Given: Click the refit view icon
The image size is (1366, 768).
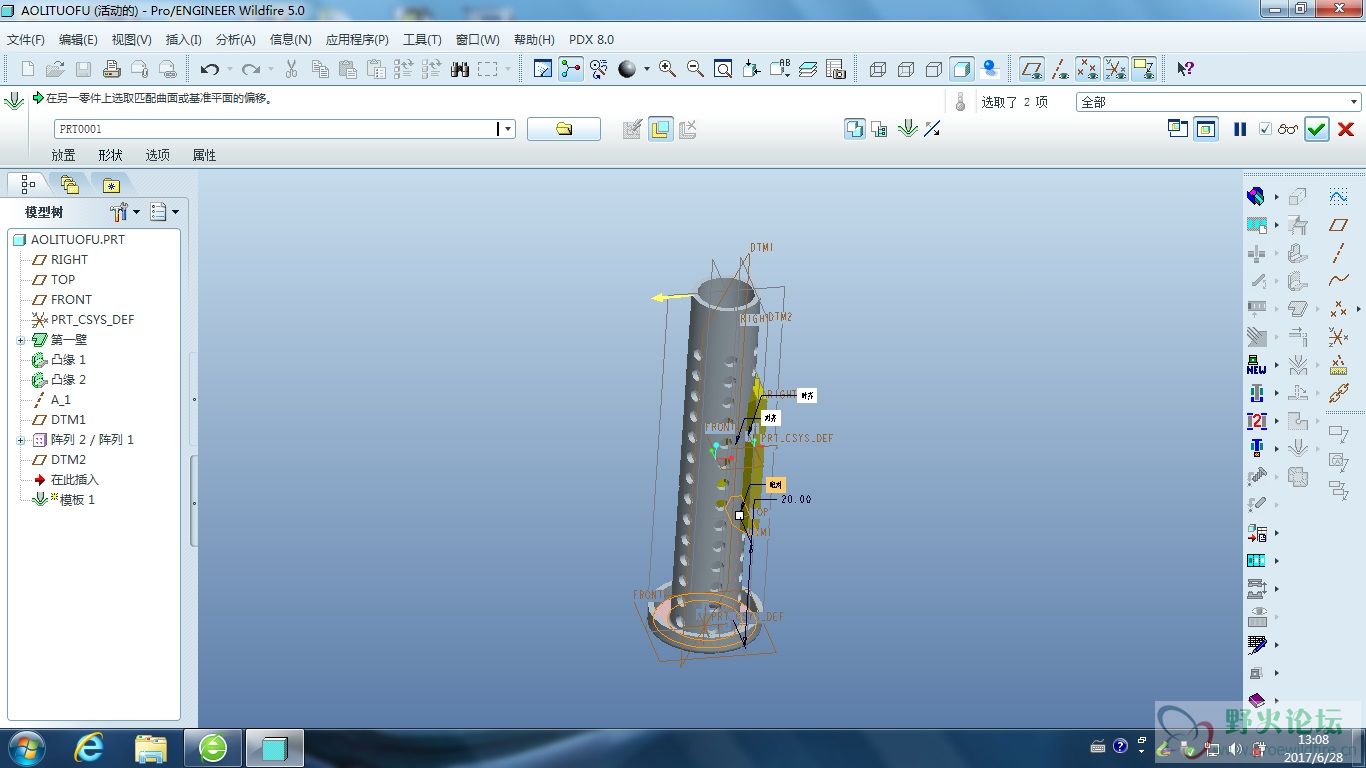Looking at the screenshot, I should click(x=723, y=69).
